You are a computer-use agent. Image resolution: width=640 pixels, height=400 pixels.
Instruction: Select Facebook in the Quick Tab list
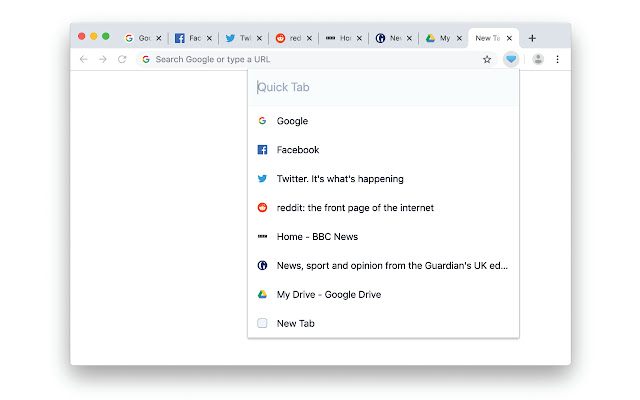(383, 150)
